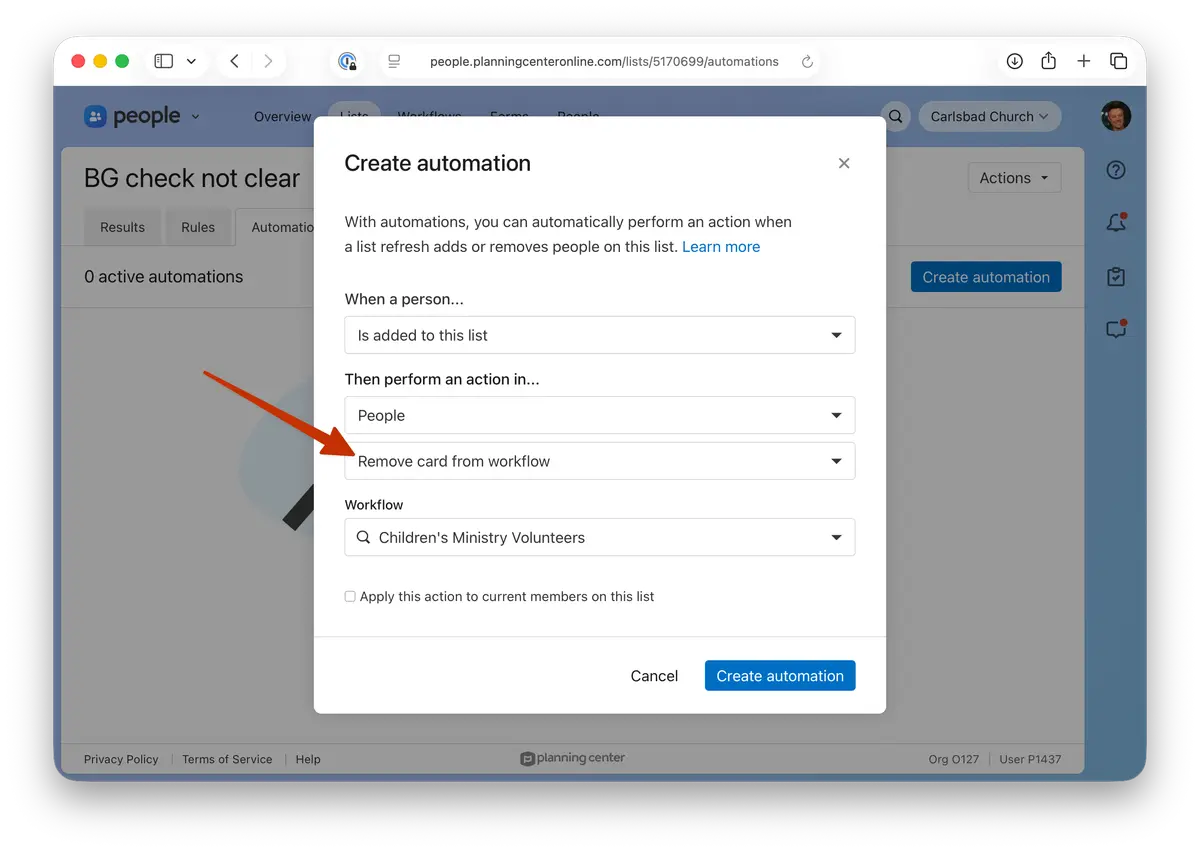Search with the magnifier icon
Image resolution: width=1200 pixels, height=852 pixels.
point(896,116)
